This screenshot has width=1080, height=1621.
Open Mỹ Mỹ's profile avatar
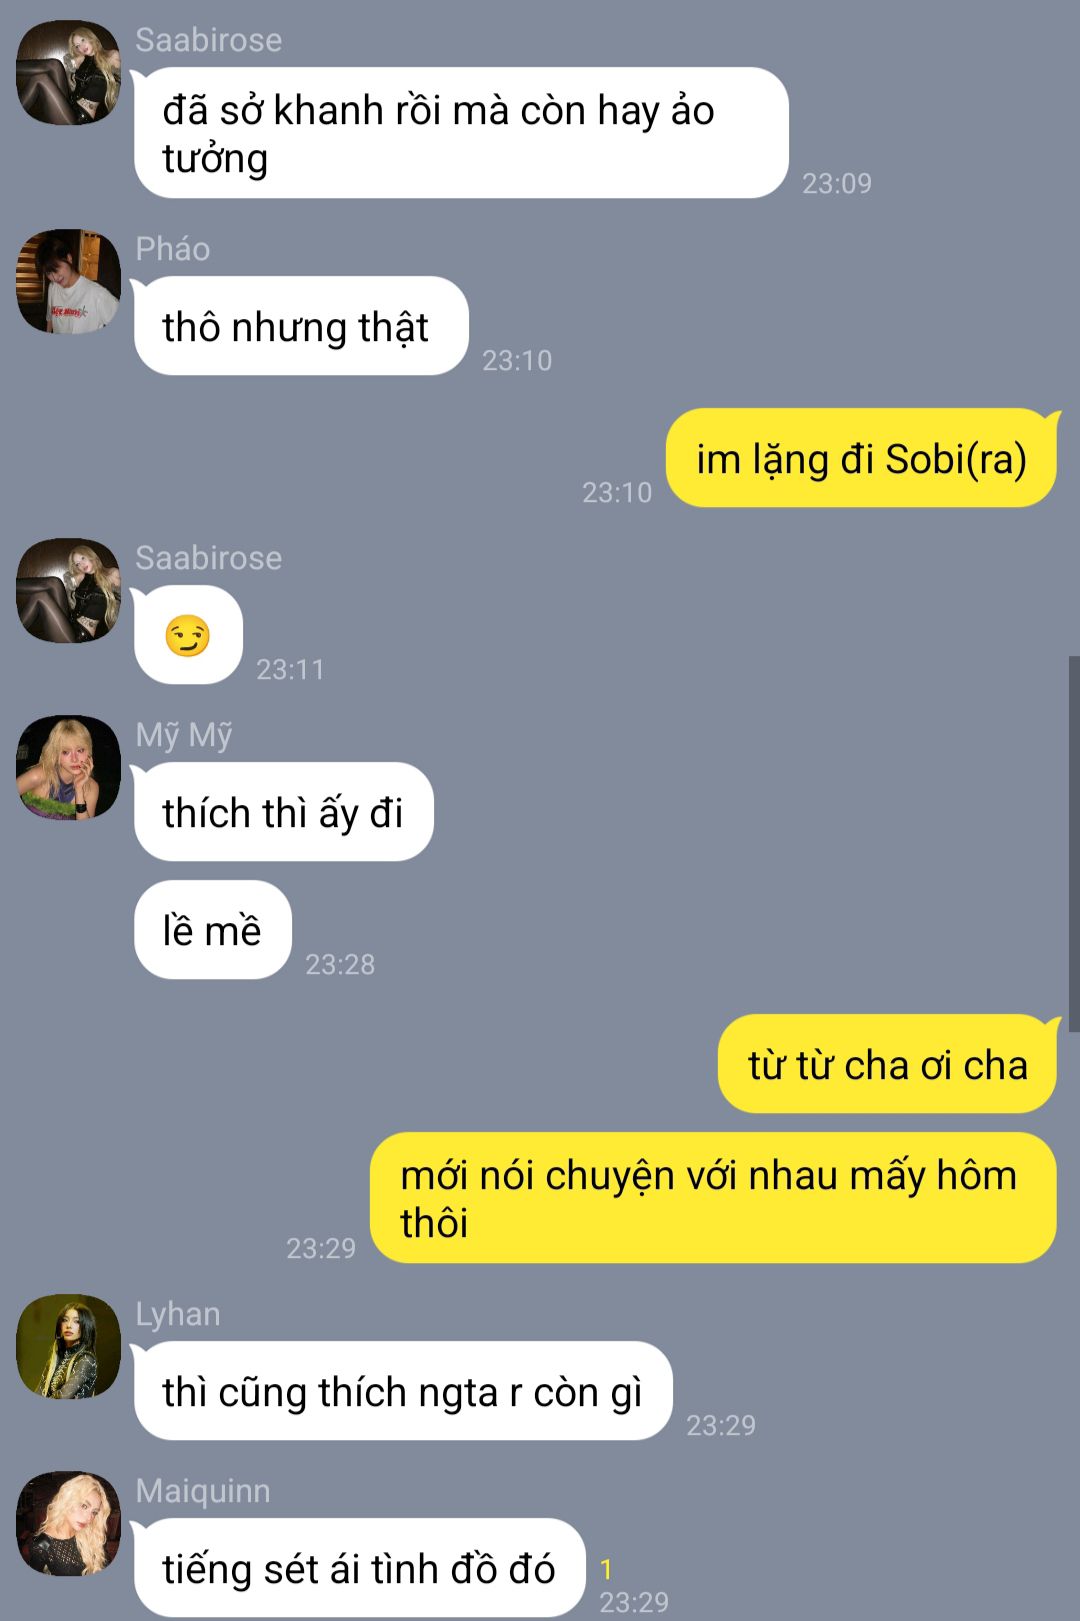68,768
